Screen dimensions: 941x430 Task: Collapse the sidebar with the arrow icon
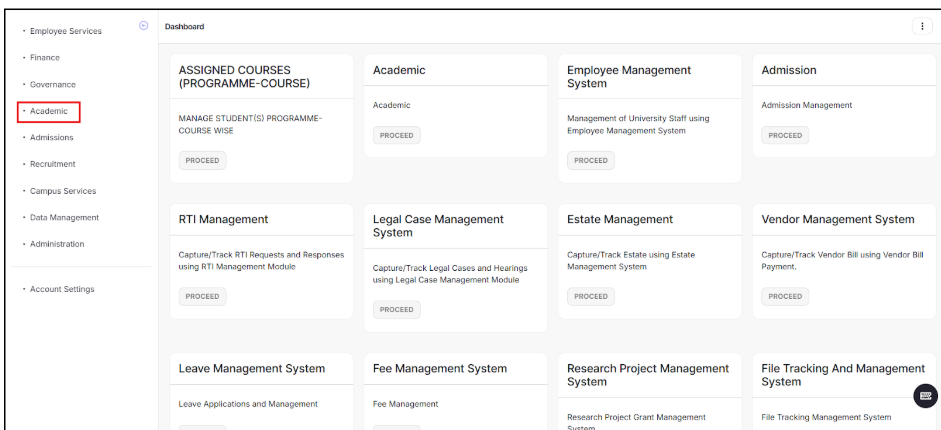[143, 25]
